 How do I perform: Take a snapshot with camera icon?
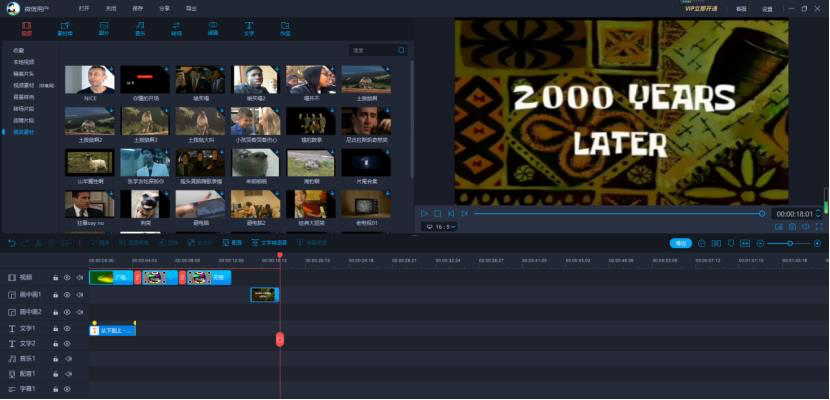coord(792,226)
